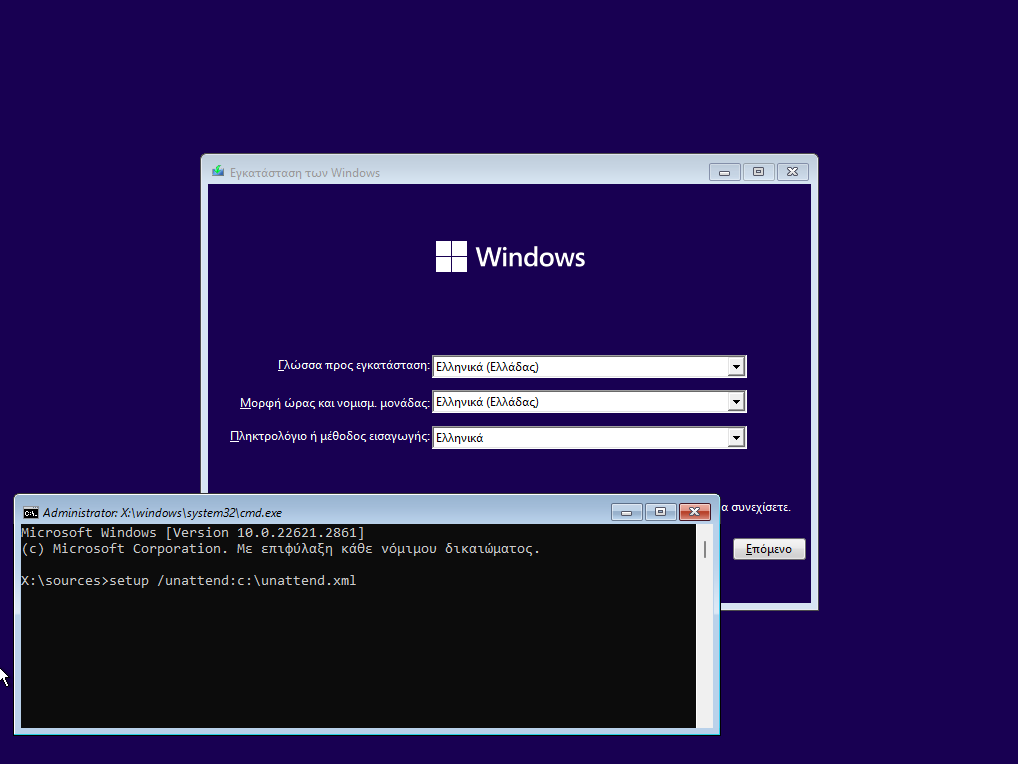Select the install language combo box field
1018x764 pixels.
tap(589, 367)
